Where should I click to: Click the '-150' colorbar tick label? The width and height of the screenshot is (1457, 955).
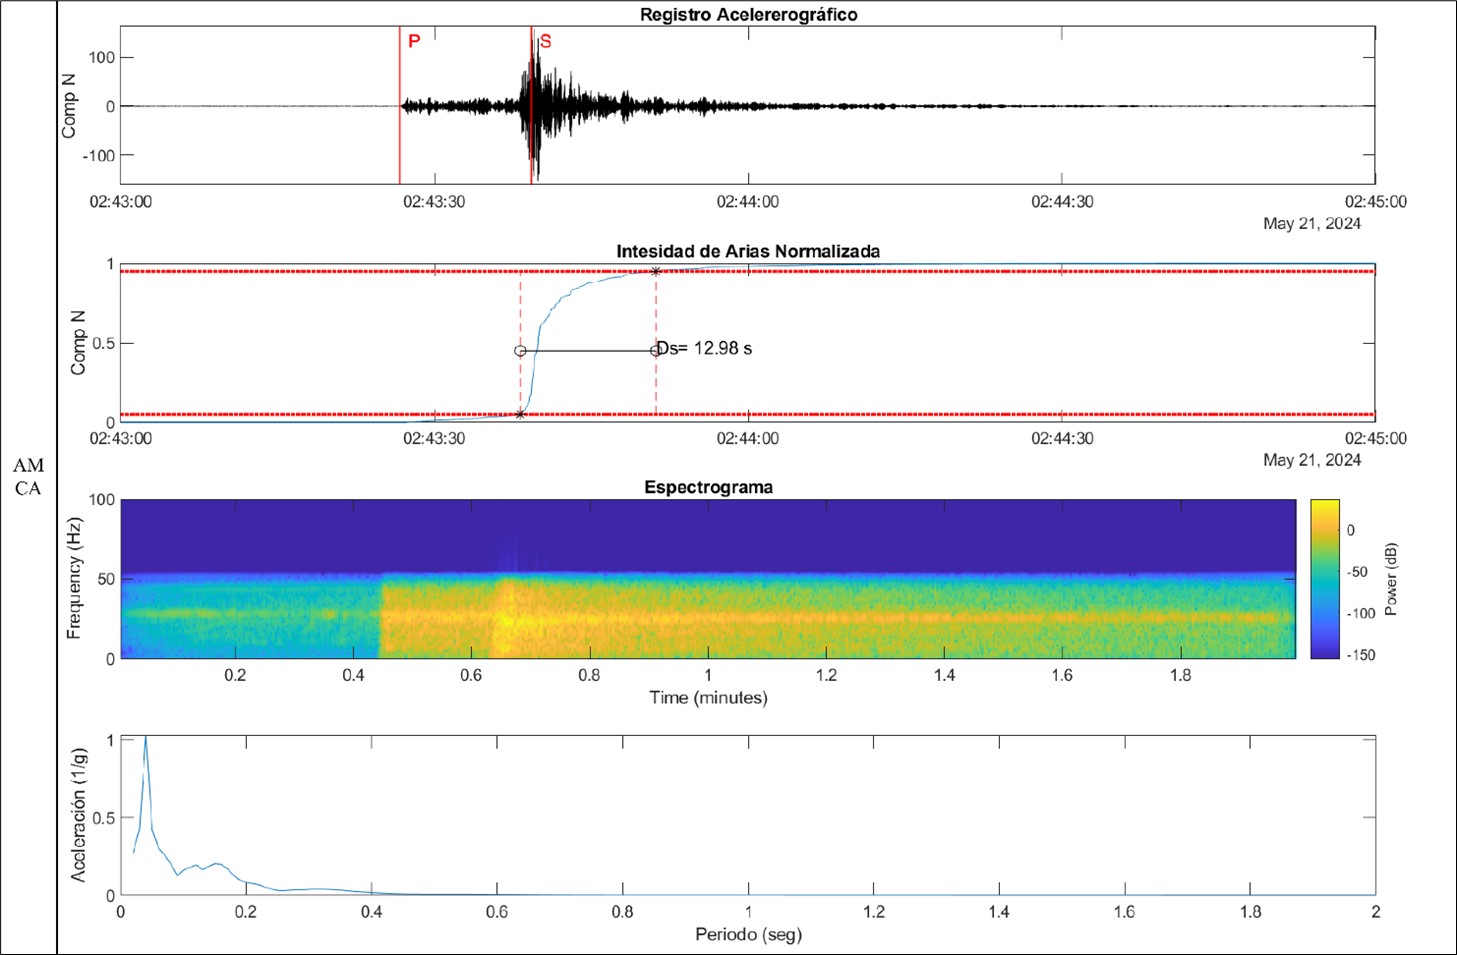pyautogui.click(x=1360, y=655)
